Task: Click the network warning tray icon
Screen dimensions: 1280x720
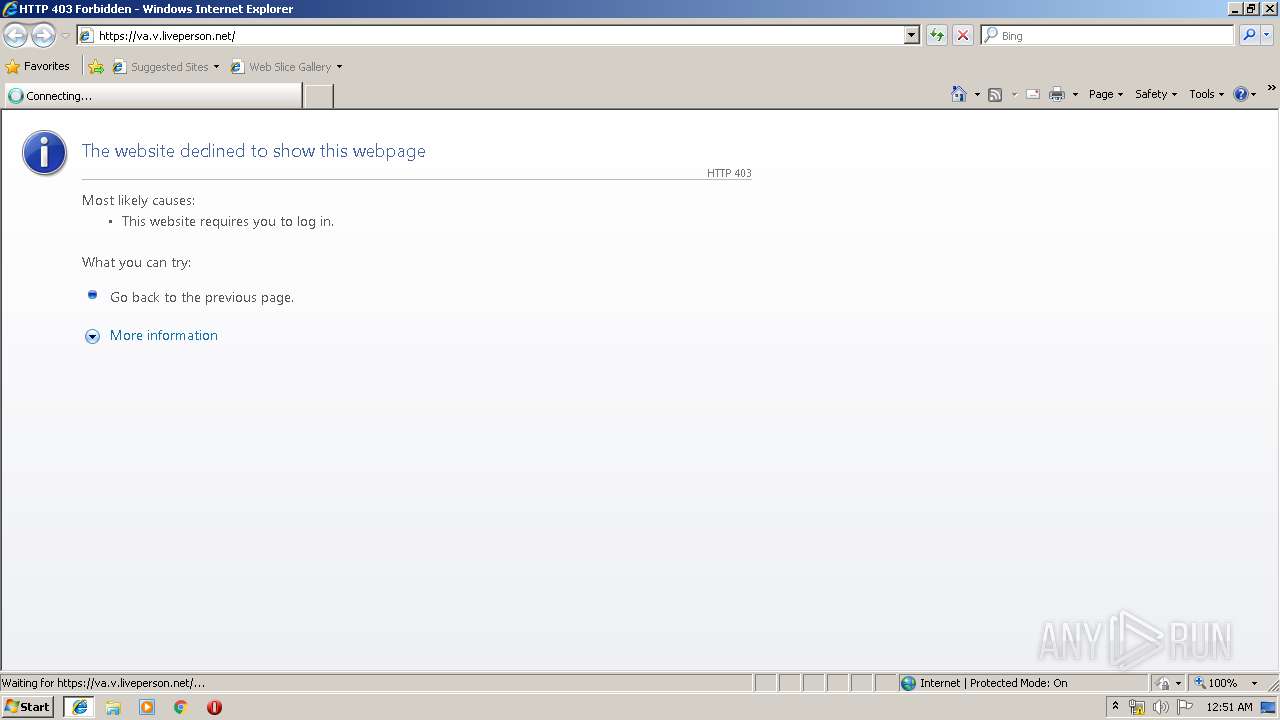Action: coord(1137,707)
